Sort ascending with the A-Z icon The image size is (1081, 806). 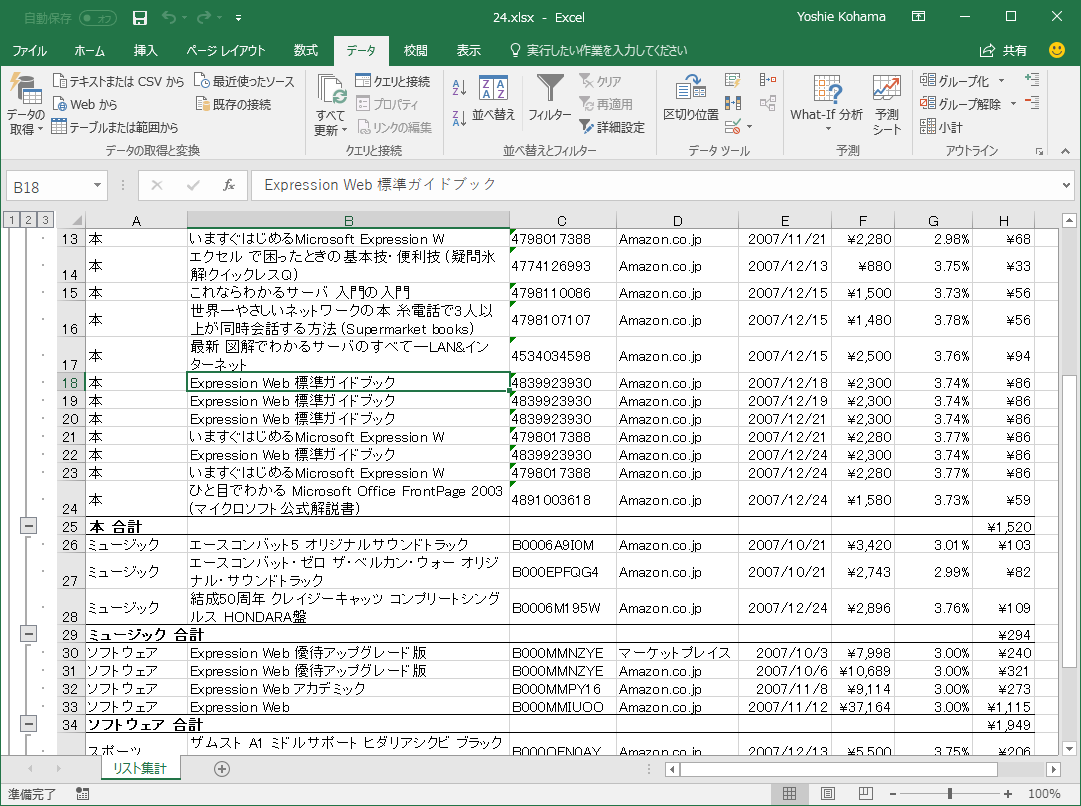459,87
